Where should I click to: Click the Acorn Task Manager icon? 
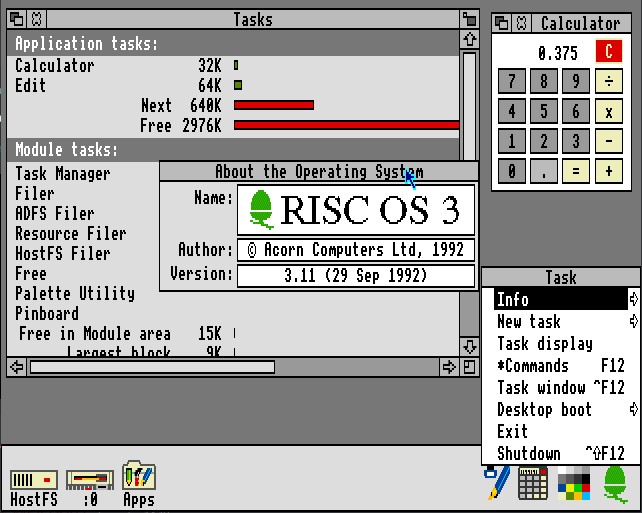click(615, 484)
